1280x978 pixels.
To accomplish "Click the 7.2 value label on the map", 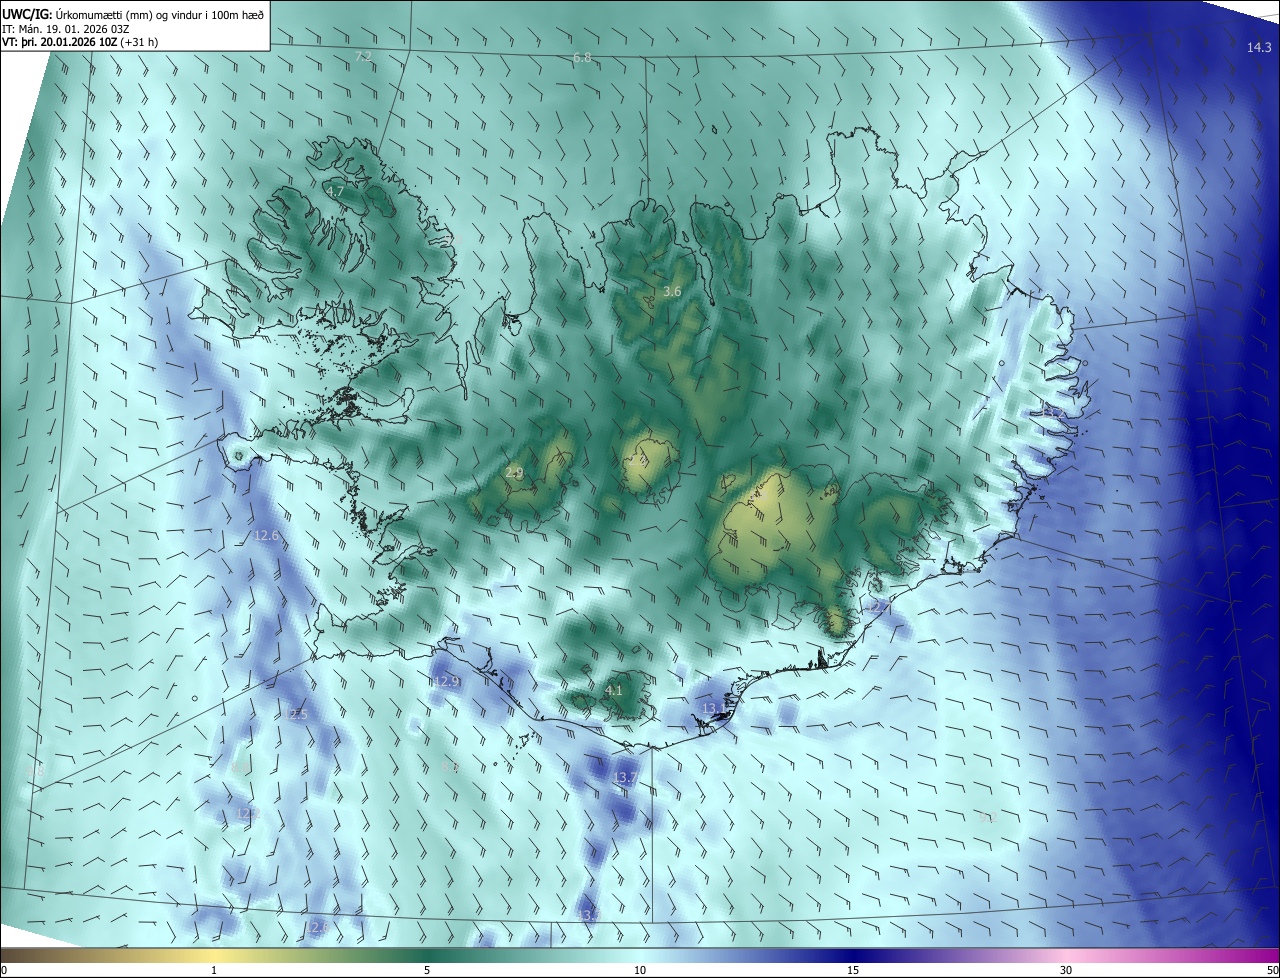I will pos(363,56).
